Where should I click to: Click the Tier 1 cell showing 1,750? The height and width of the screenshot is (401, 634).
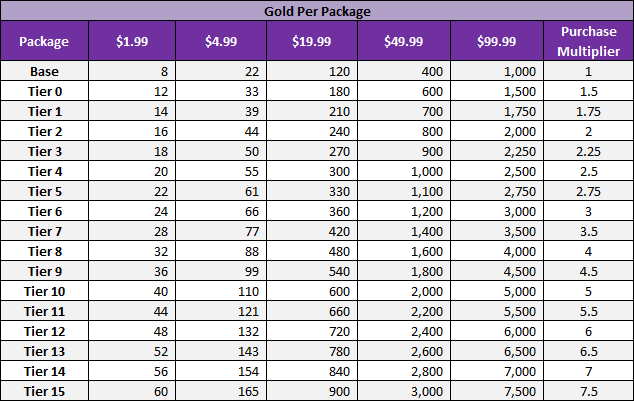pos(496,109)
